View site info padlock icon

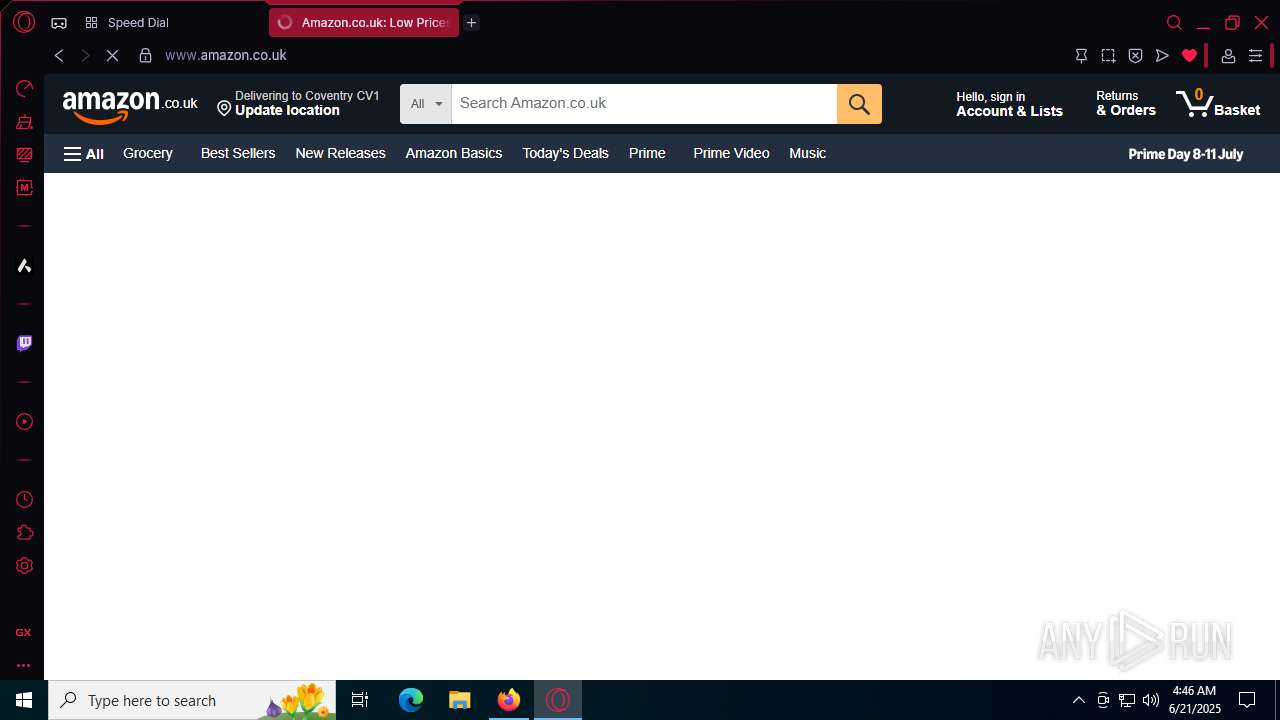145,56
